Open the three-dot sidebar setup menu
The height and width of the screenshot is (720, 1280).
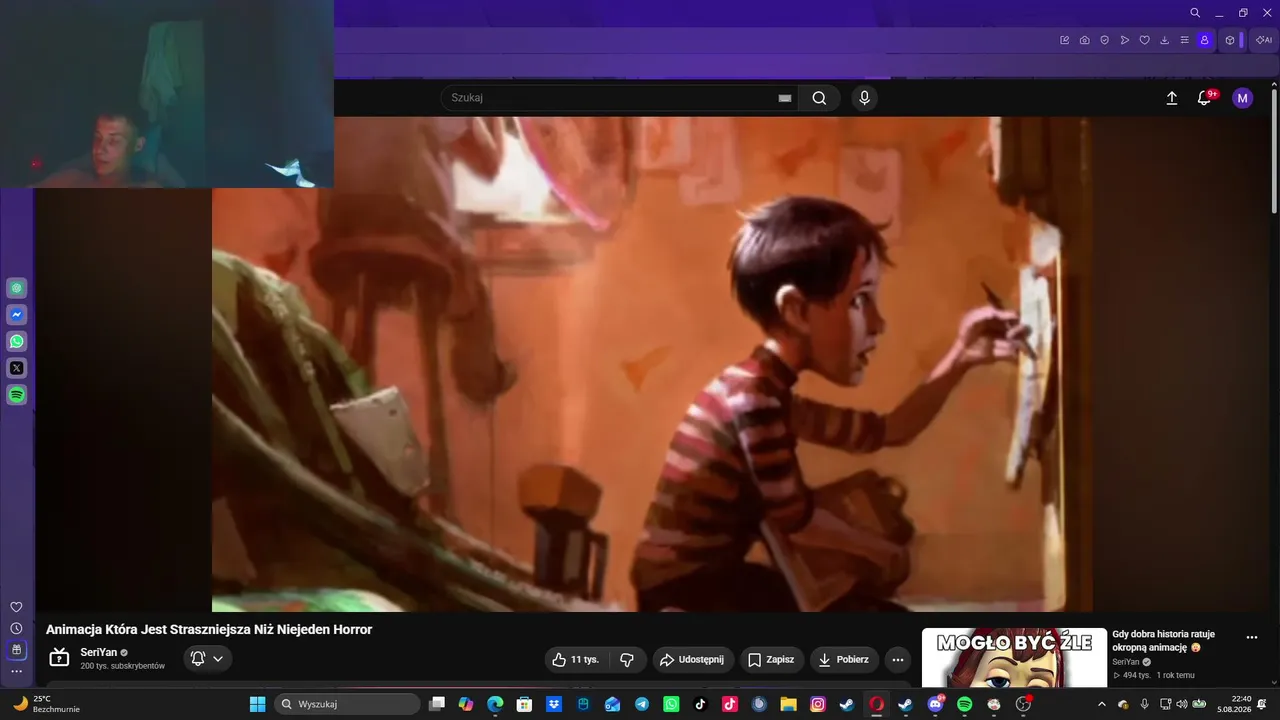point(16,672)
